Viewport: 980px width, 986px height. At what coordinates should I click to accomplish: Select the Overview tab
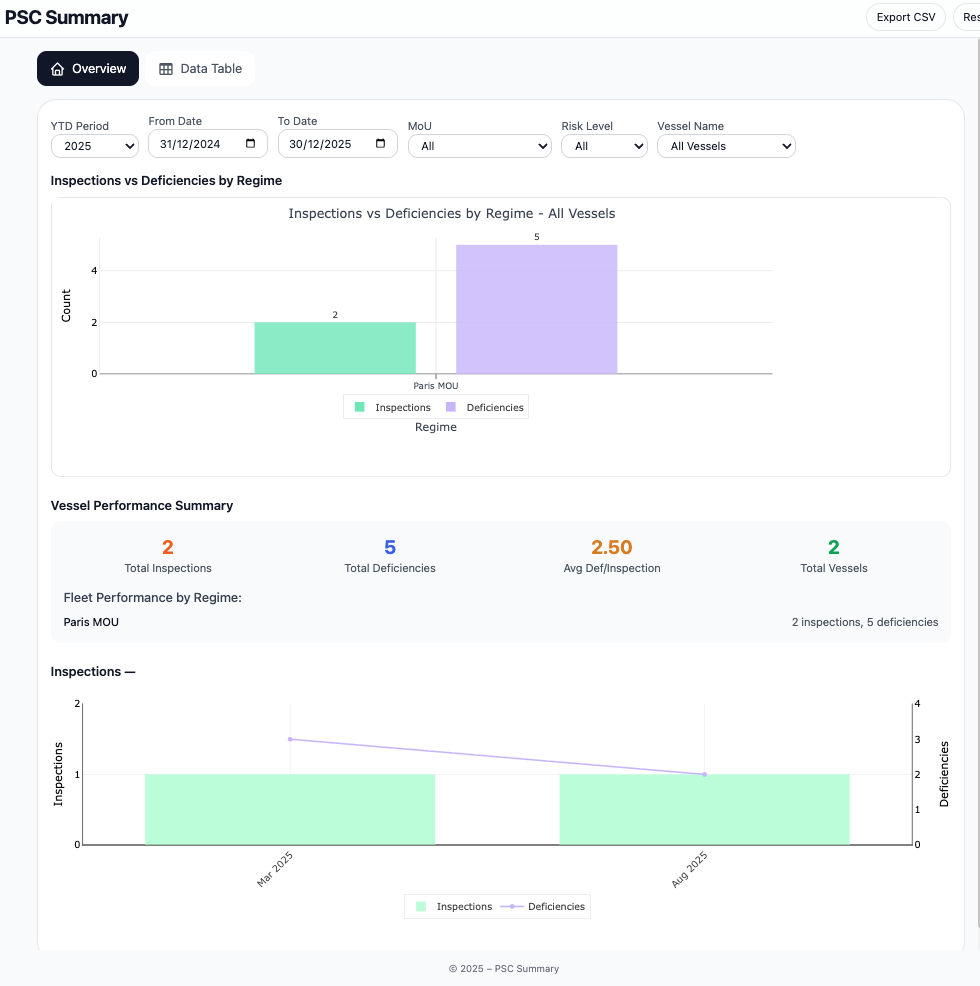click(x=88, y=68)
